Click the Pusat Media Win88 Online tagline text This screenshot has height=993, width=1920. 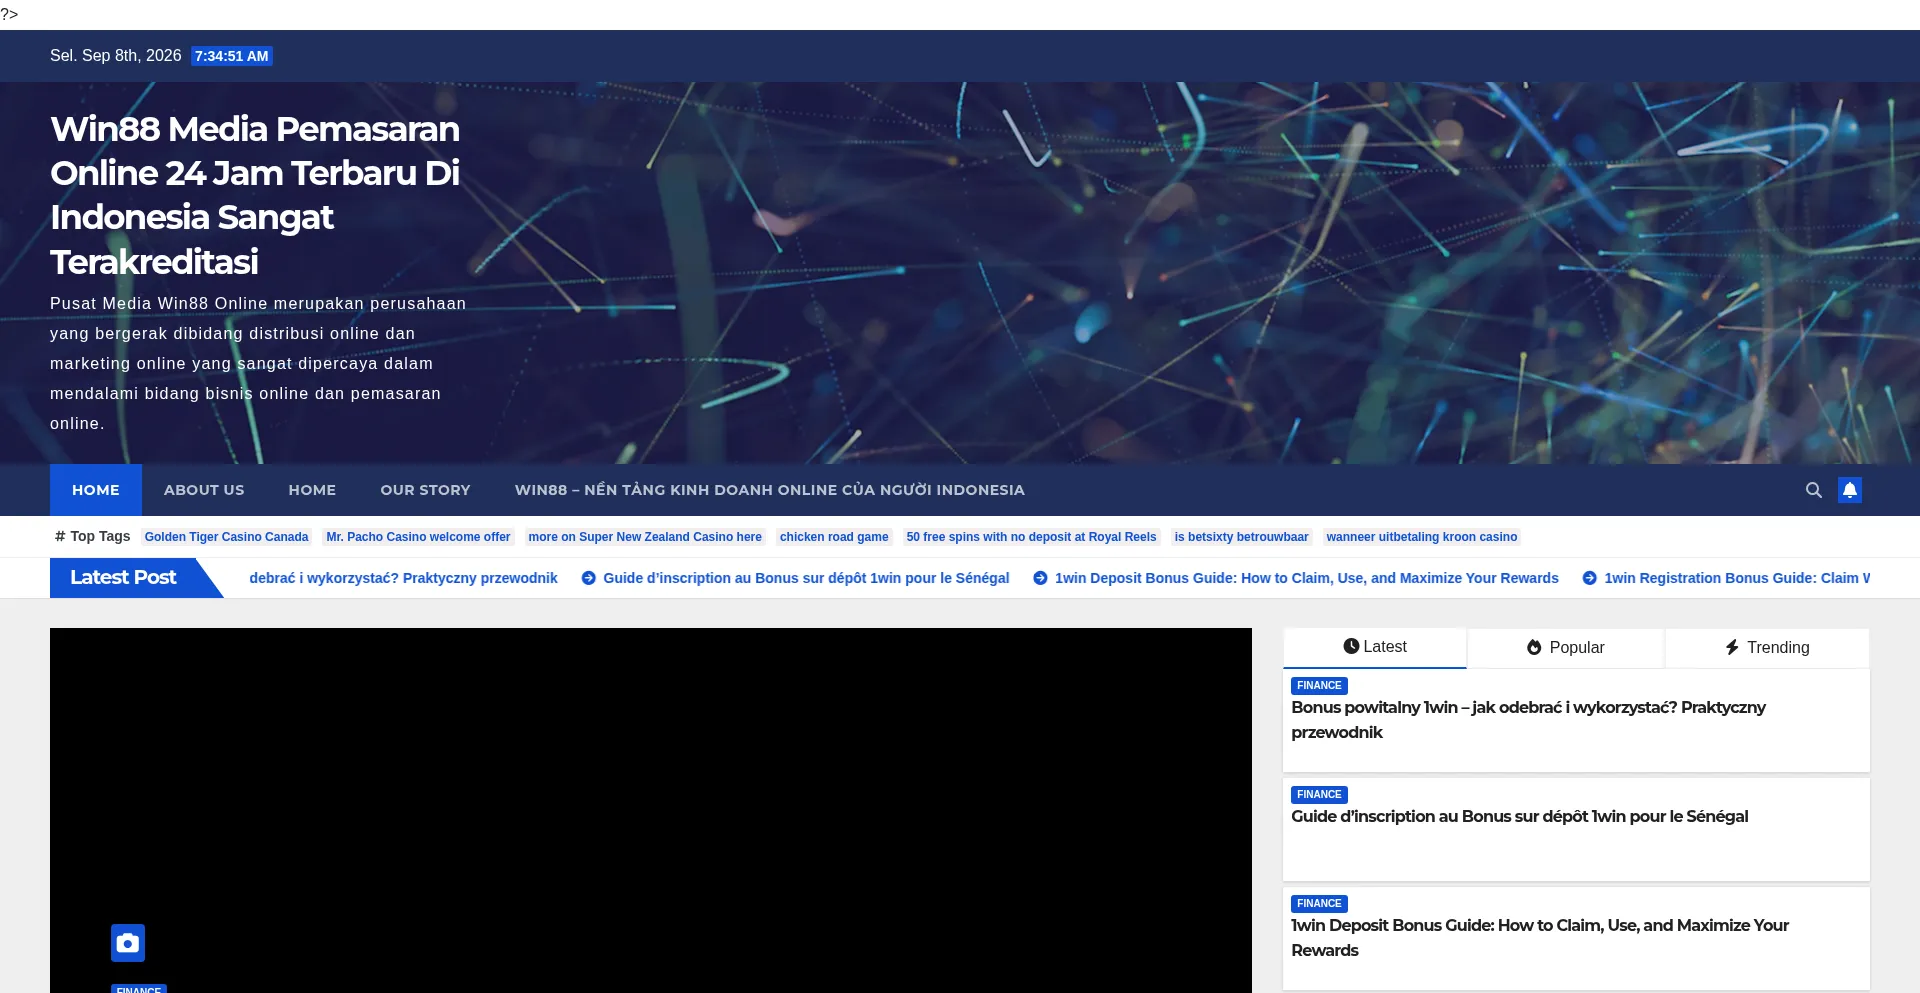pyautogui.click(x=258, y=364)
